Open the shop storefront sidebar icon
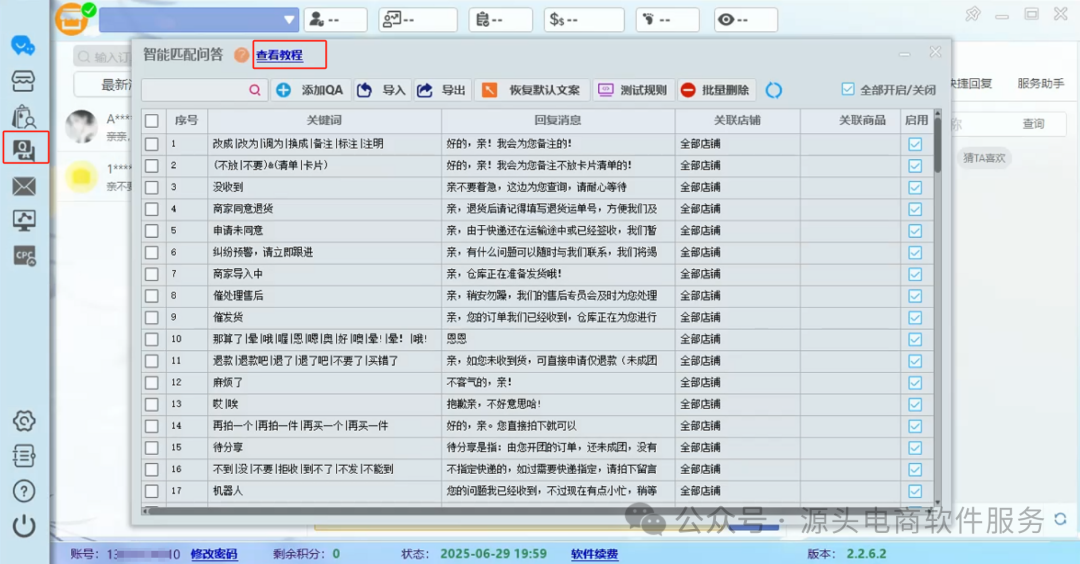The image size is (1080, 564). (23, 81)
